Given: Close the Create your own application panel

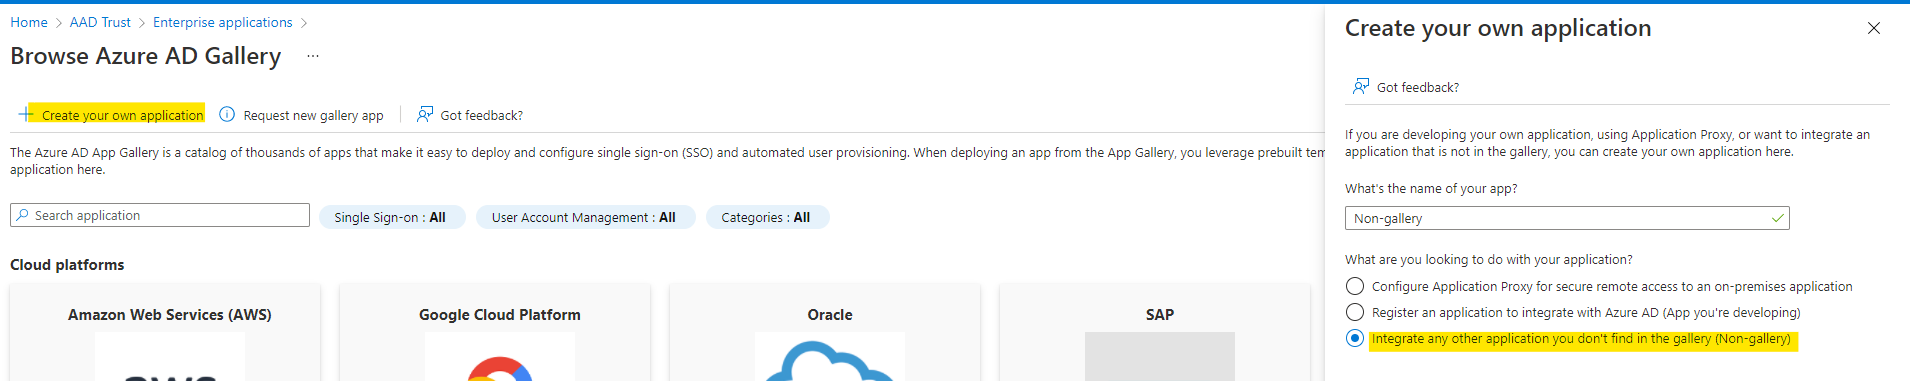Looking at the screenshot, I should point(1874,28).
